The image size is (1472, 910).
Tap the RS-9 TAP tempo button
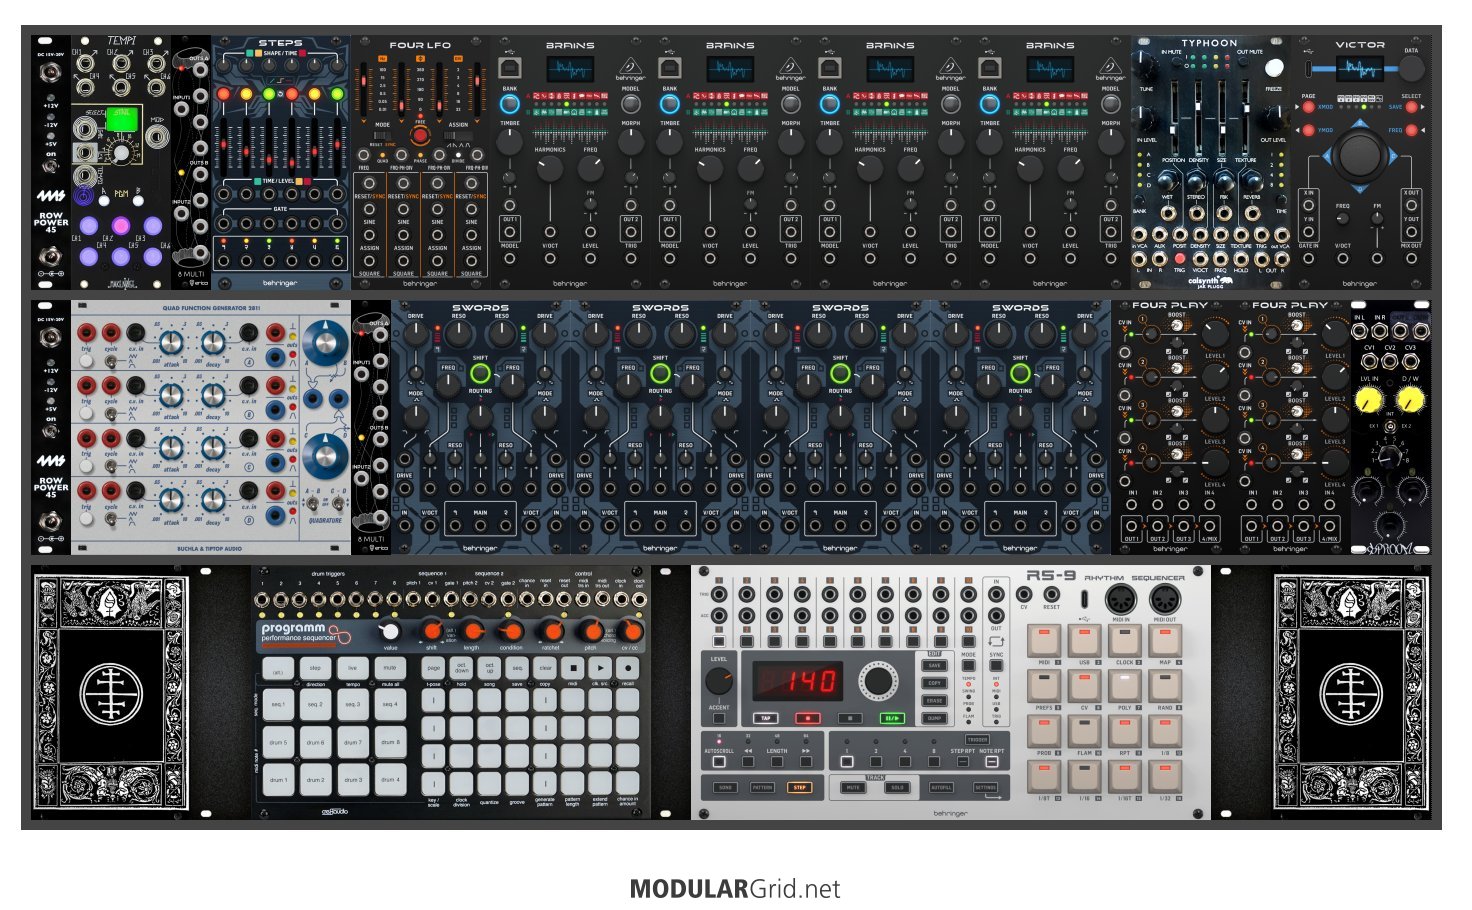point(766,718)
